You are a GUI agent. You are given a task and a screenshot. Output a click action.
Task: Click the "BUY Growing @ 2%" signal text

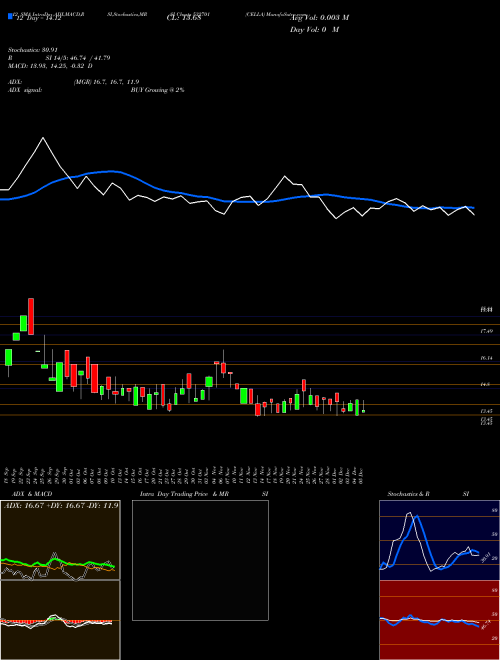click(157, 90)
